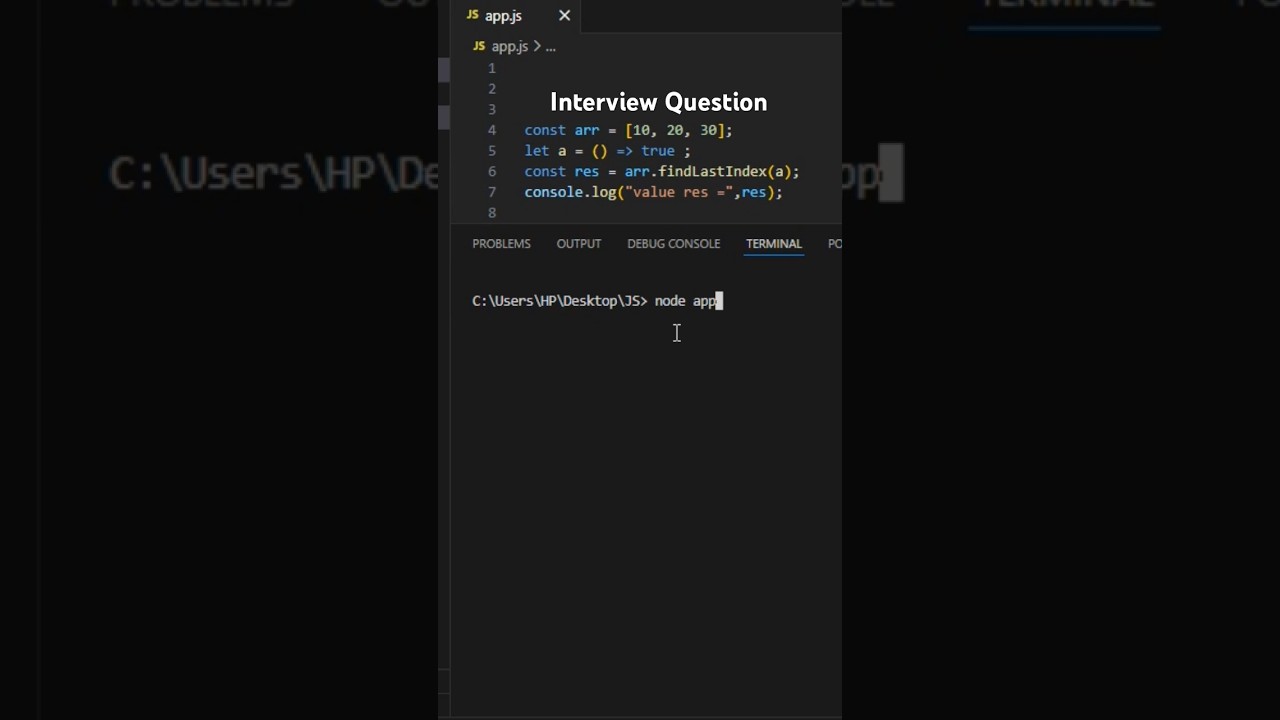
Task: Select the TERMINAL panel tab
Action: [x=774, y=244]
